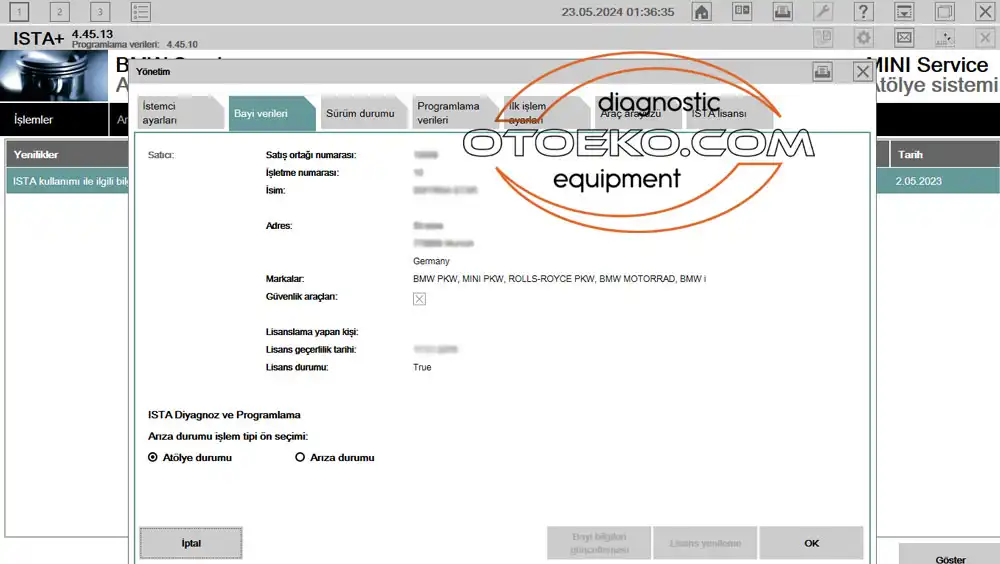Toggle the Güvenlik araçları checkbox

[419, 299]
